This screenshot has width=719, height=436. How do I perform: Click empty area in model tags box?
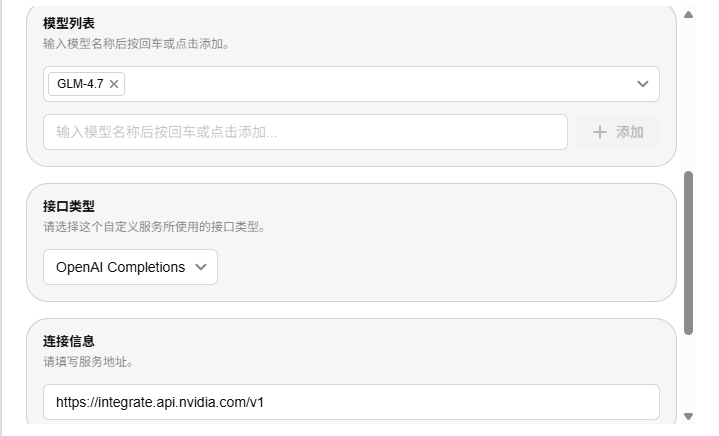(x=380, y=84)
